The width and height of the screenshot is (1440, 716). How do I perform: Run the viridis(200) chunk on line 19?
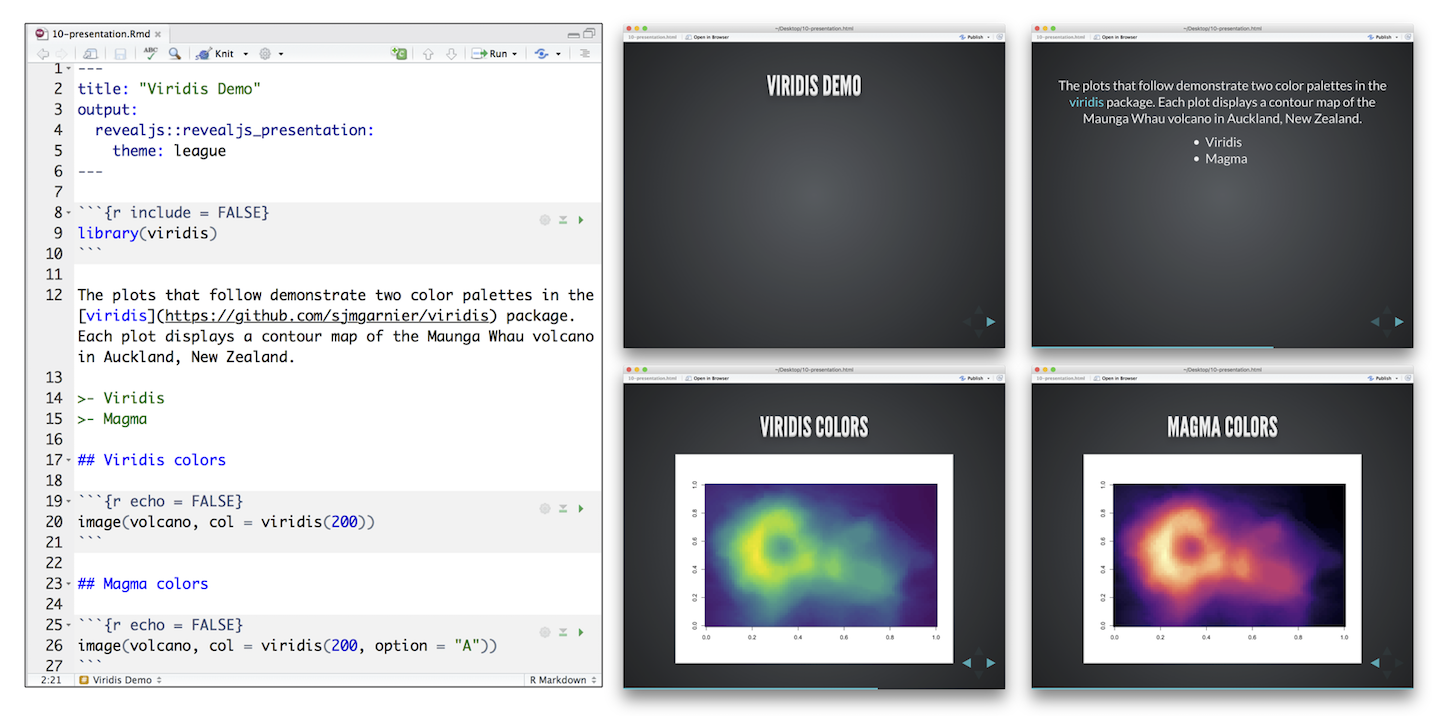[582, 508]
